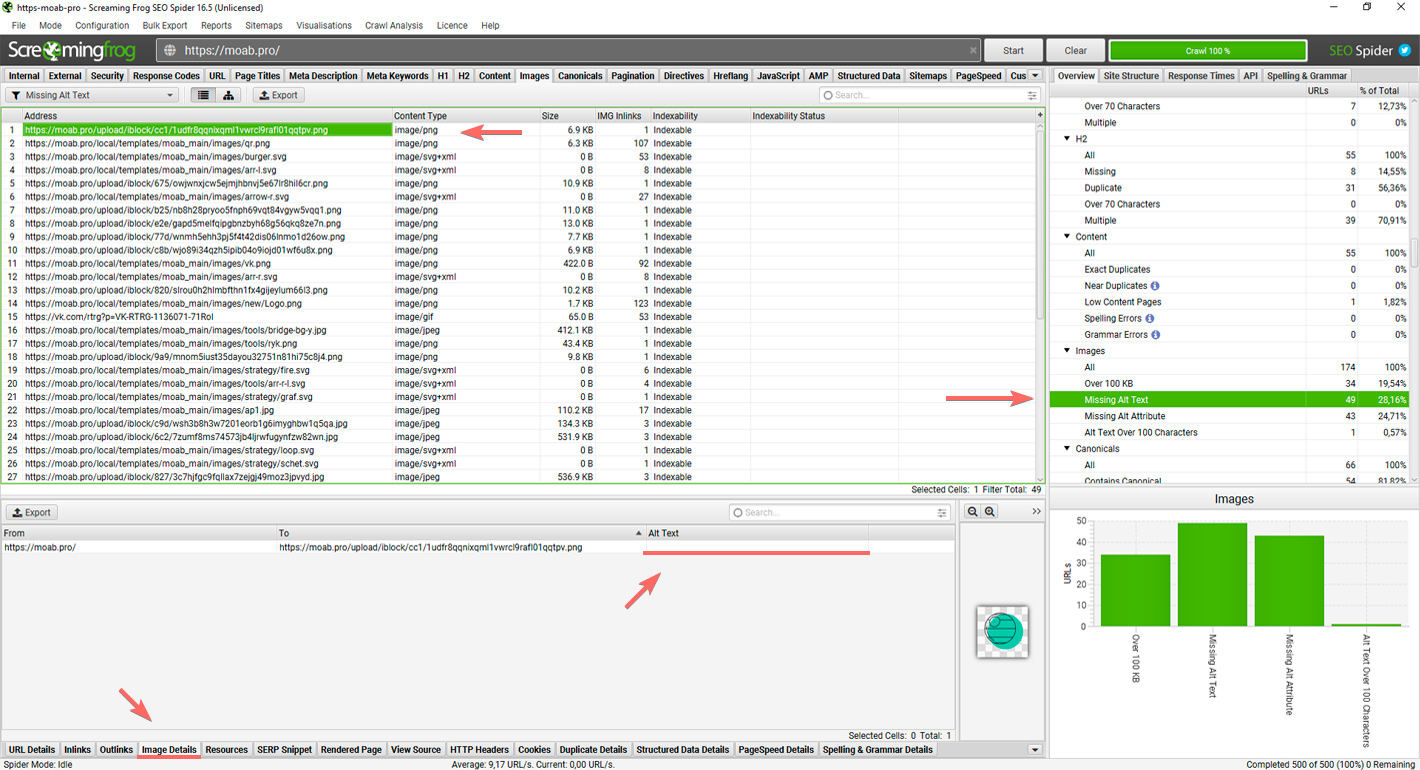Export the lower Image Details table
Viewport: 1420px width, 770px height.
[x=31, y=513]
